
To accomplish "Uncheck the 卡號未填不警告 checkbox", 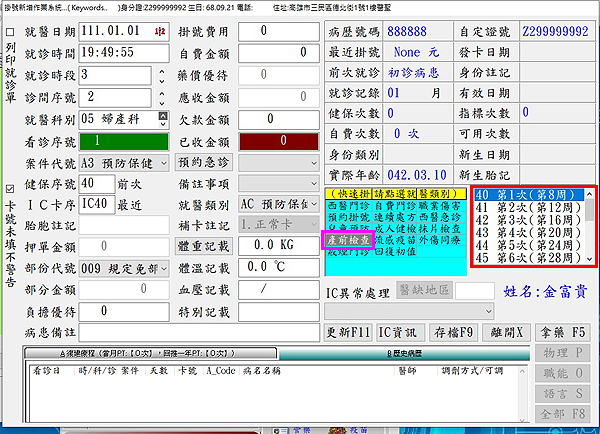I will click(9, 187).
